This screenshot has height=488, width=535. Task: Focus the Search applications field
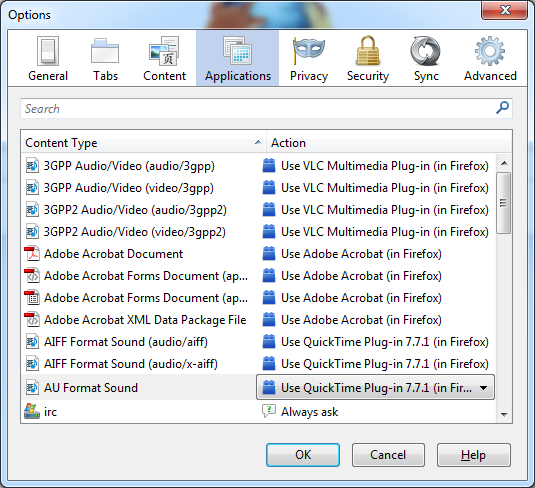click(x=266, y=109)
